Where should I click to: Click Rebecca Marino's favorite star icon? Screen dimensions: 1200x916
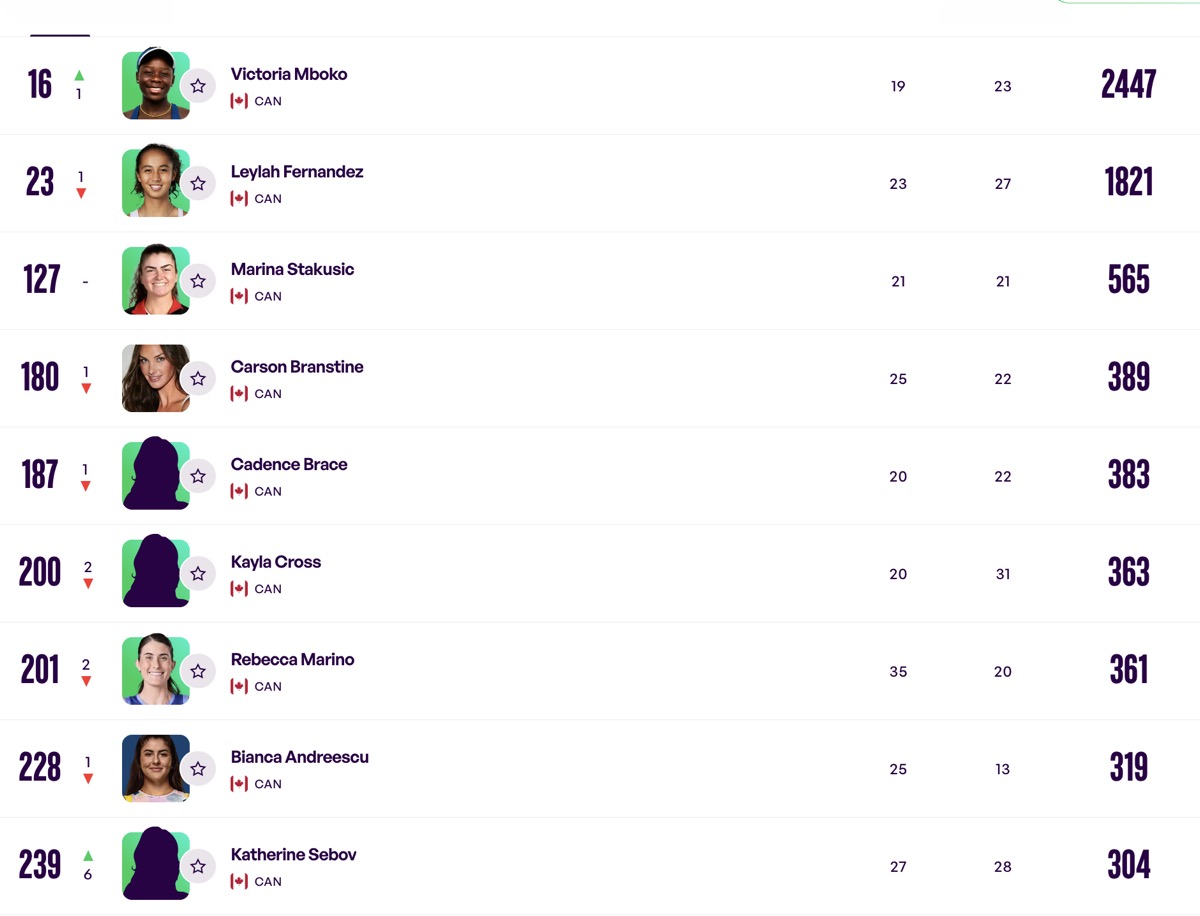(x=198, y=671)
